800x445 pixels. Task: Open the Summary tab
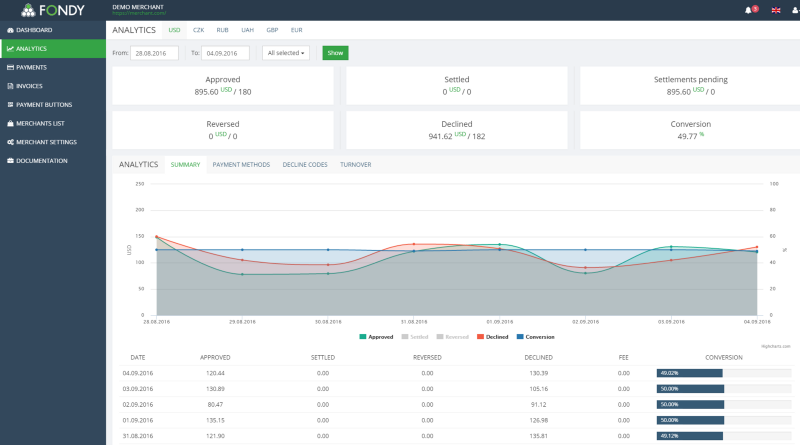click(185, 165)
